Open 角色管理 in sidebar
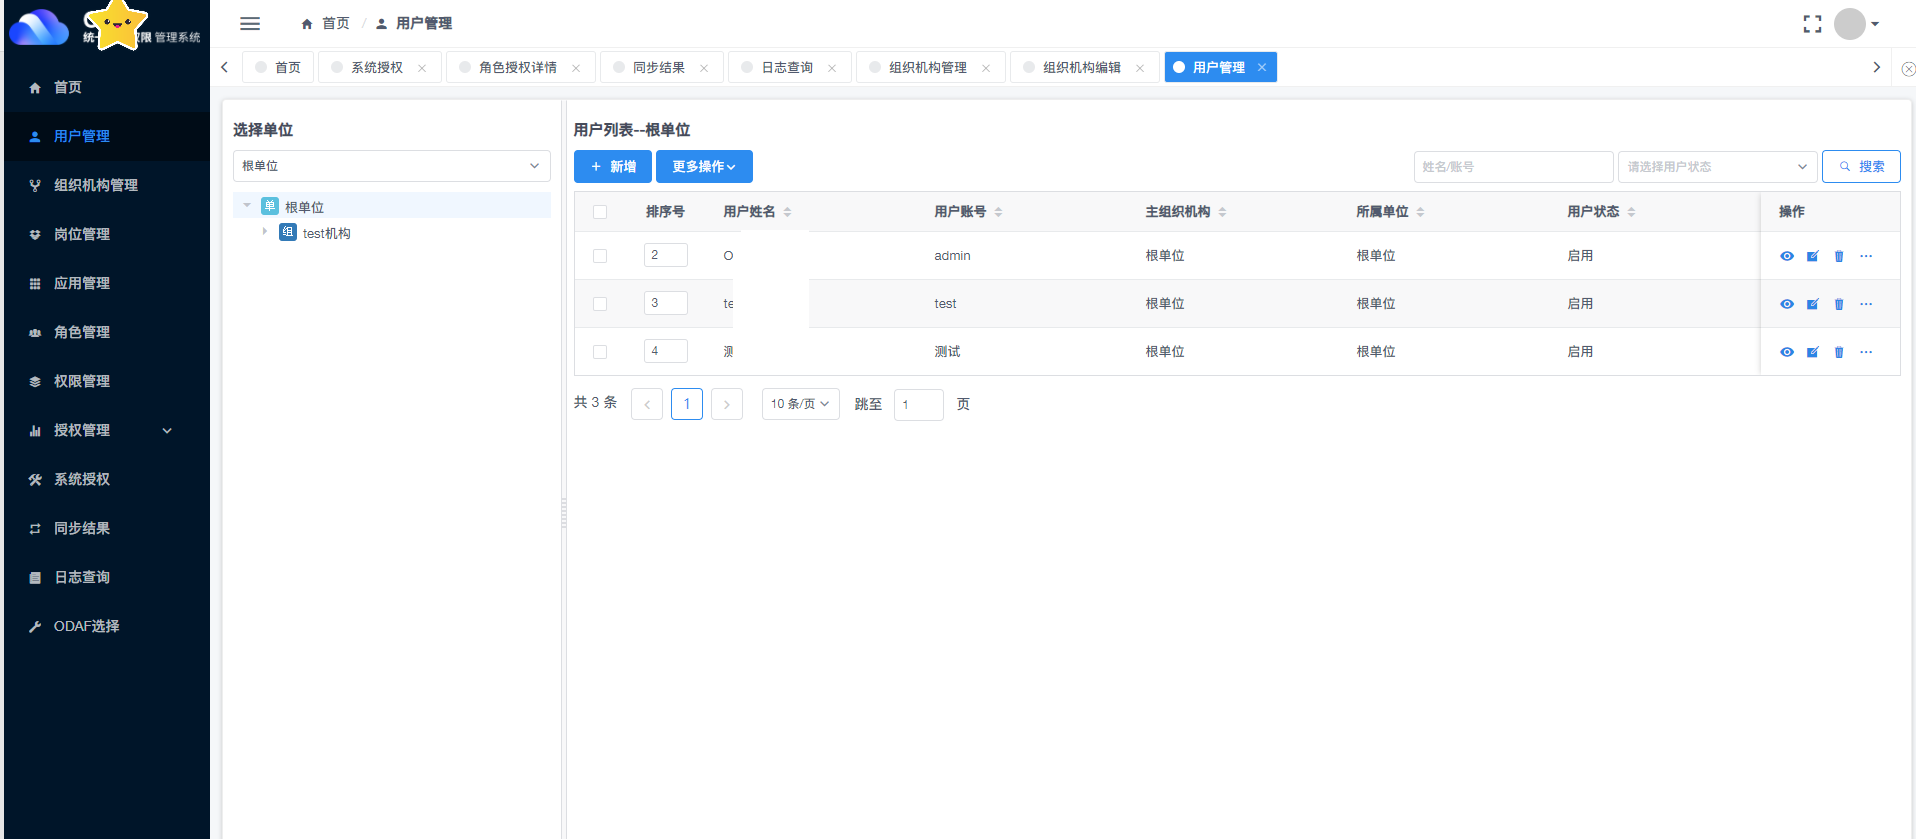The height and width of the screenshot is (839, 1916). 106,332
